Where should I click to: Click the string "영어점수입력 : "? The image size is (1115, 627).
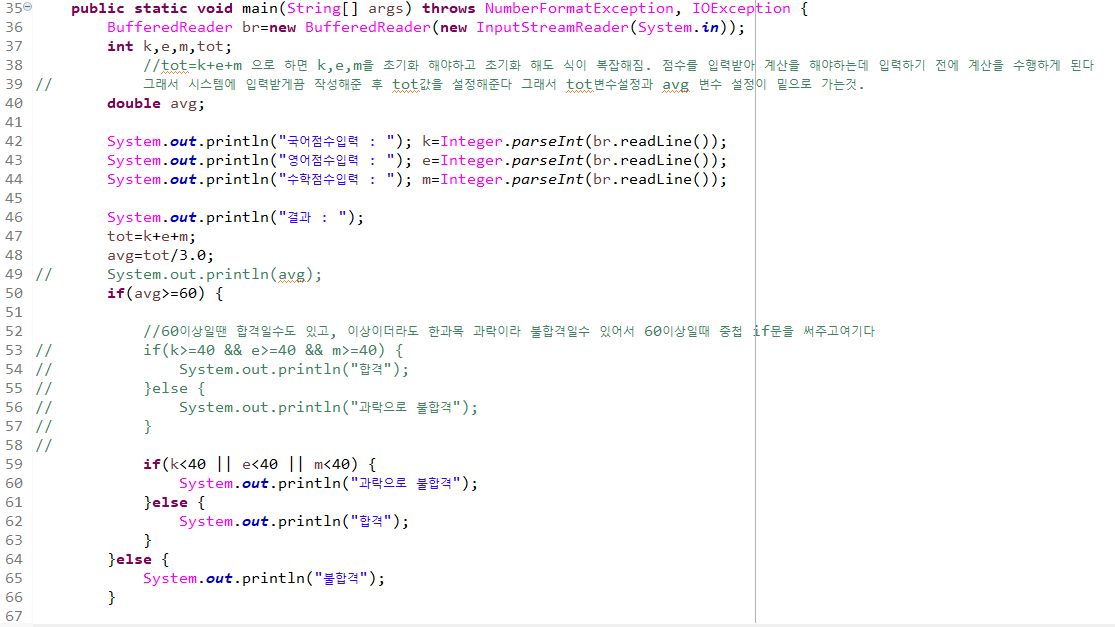pyautogui.click(x=336, y=161)
